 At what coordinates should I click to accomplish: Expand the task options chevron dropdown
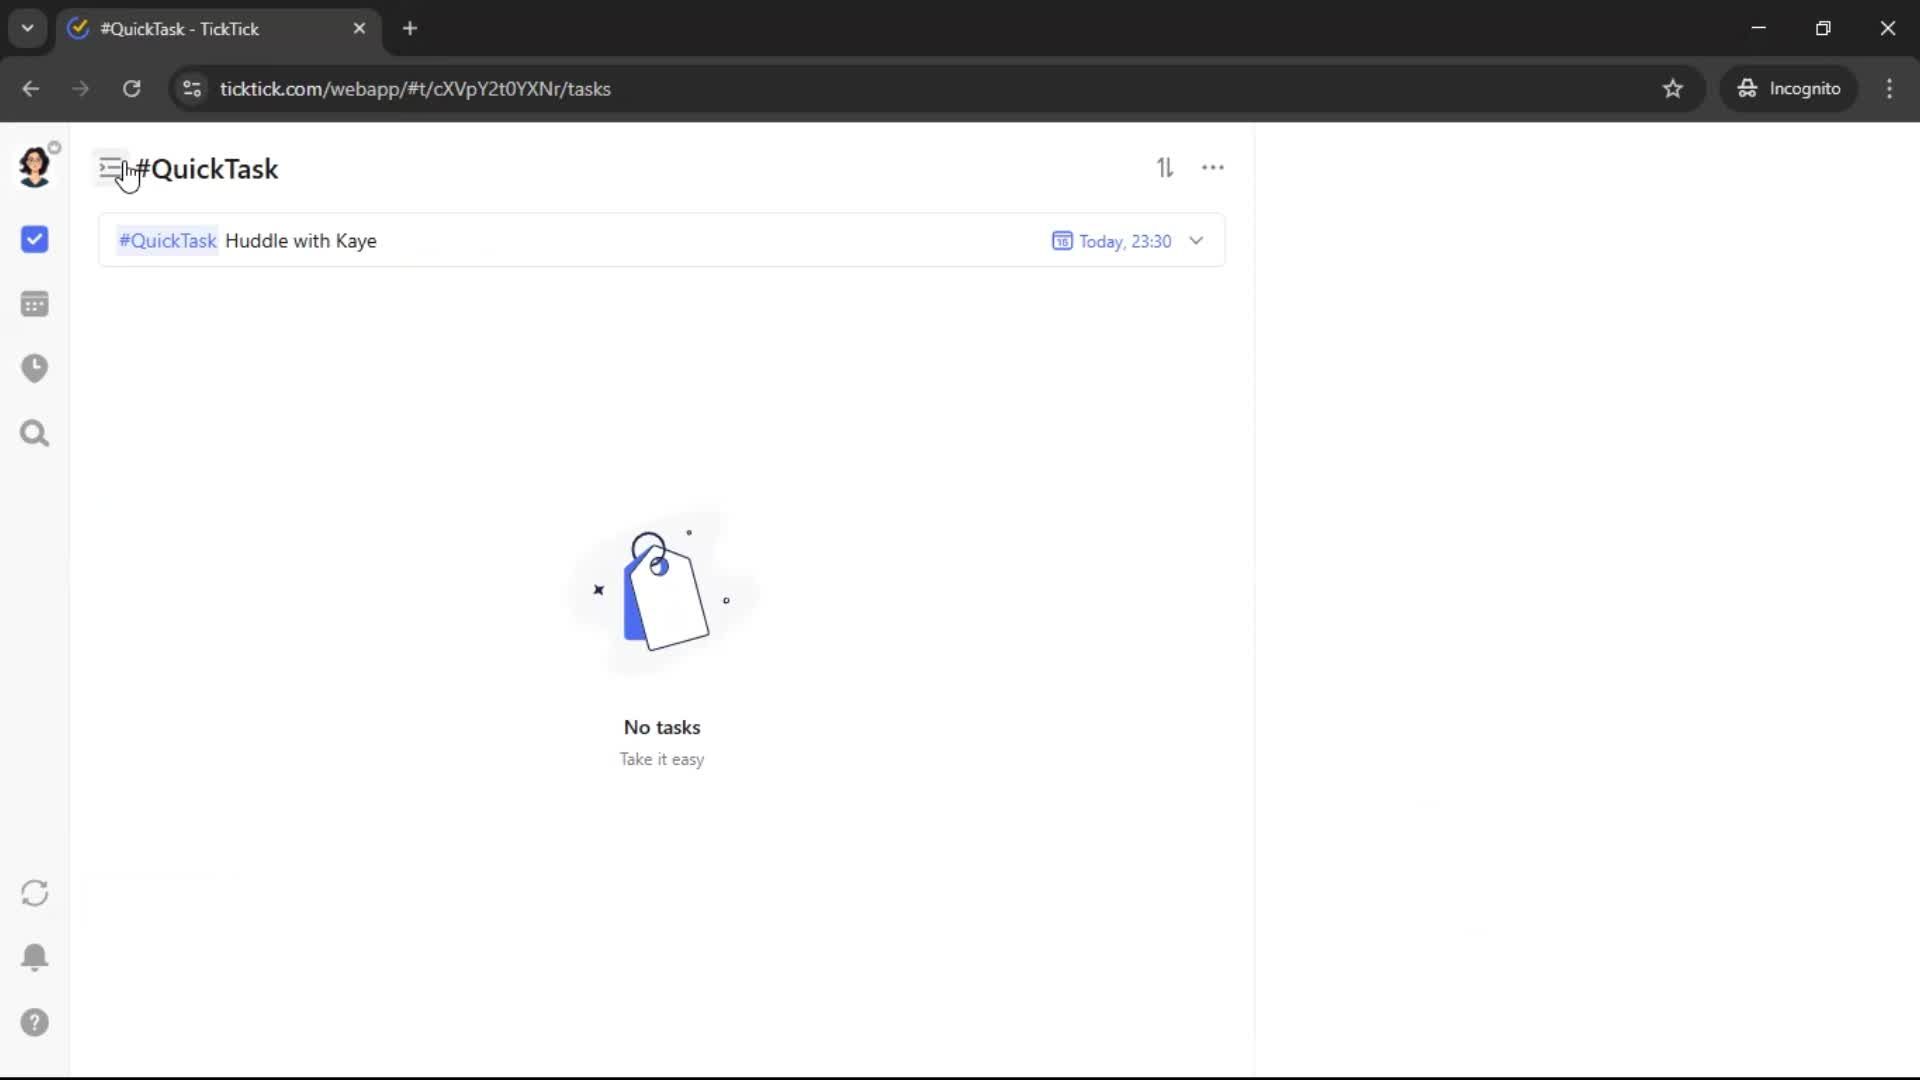[x=1196, y=241]
